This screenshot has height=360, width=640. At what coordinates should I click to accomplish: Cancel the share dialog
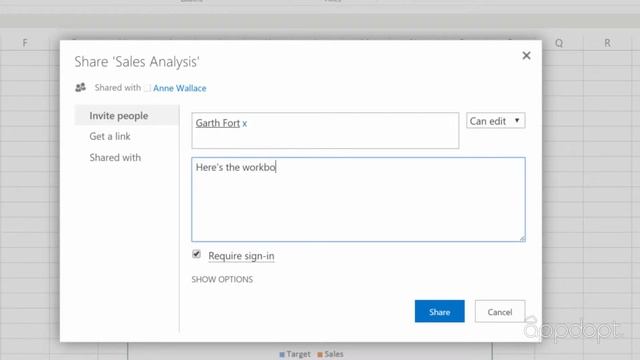(500, 311)
